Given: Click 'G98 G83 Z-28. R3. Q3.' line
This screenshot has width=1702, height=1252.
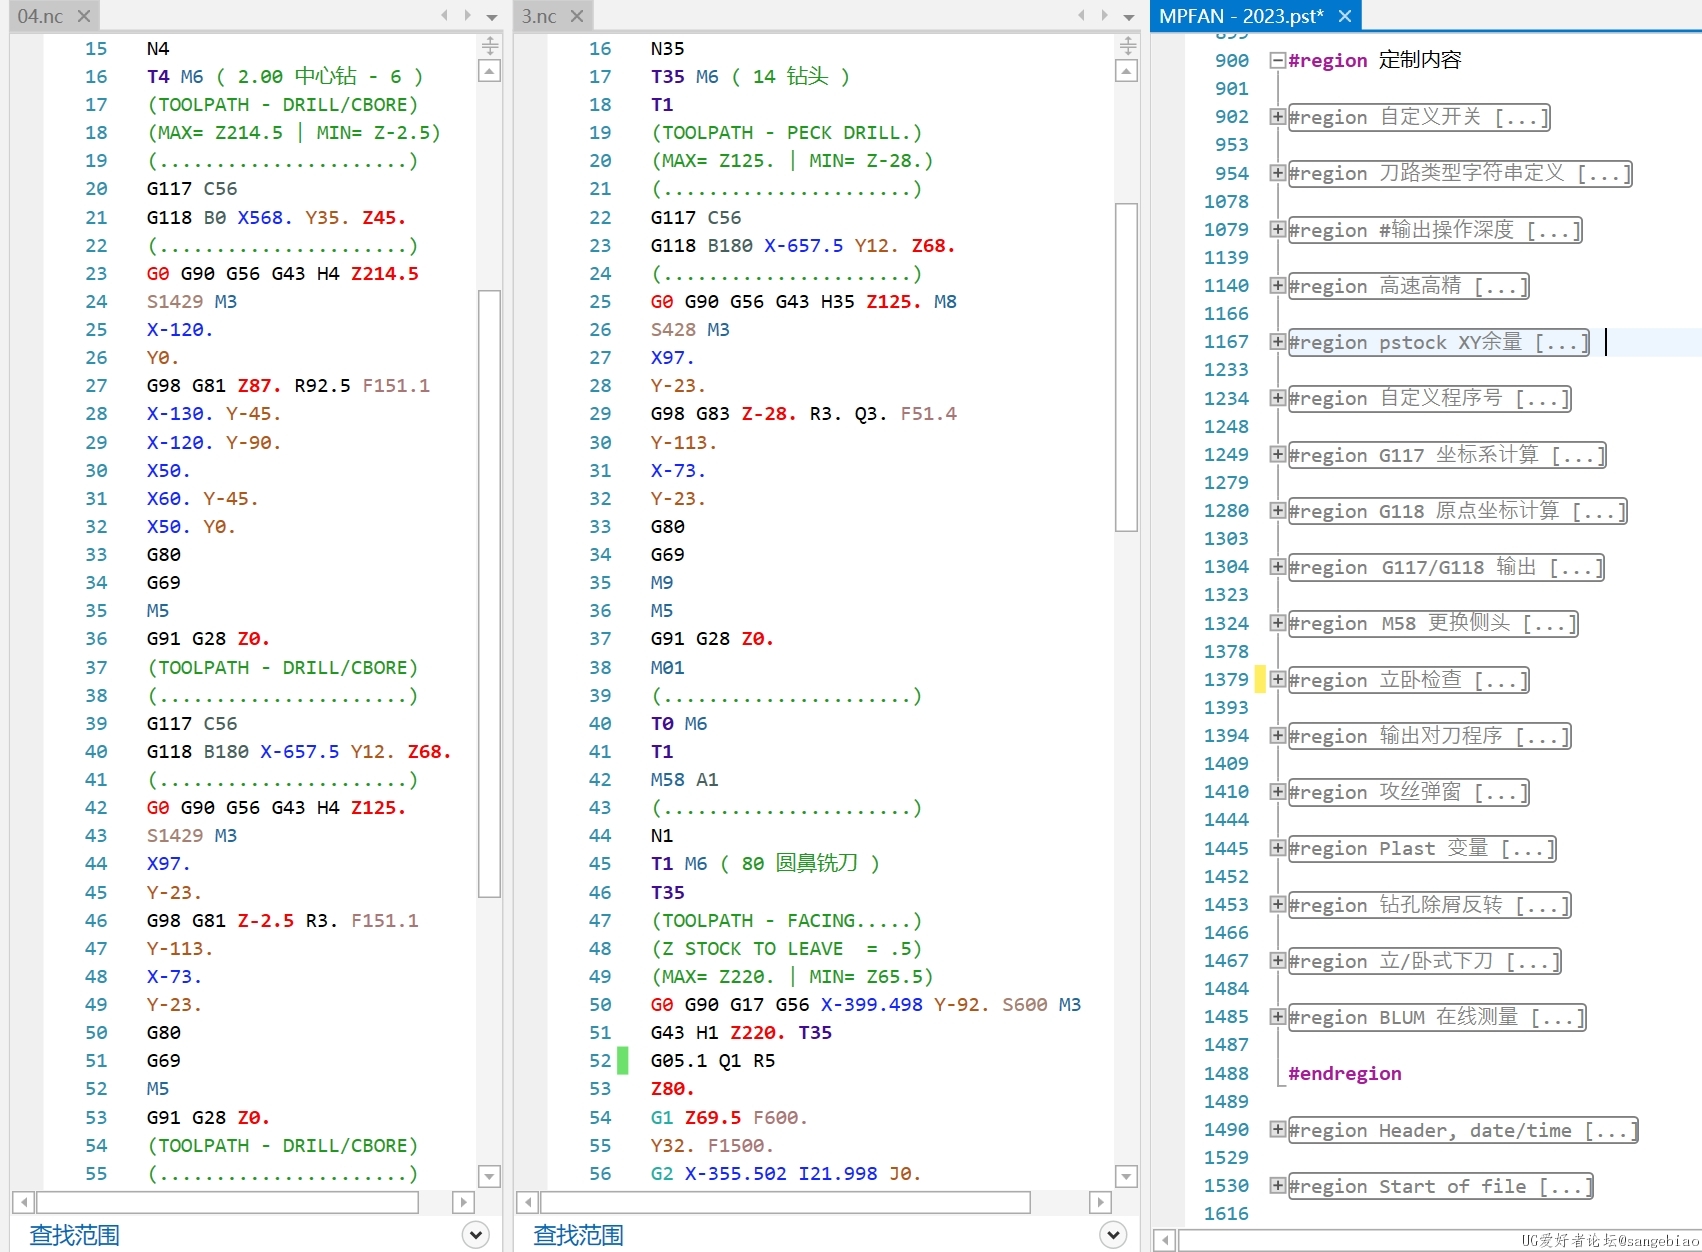Looking at the screenshot, I should (804, 414).
